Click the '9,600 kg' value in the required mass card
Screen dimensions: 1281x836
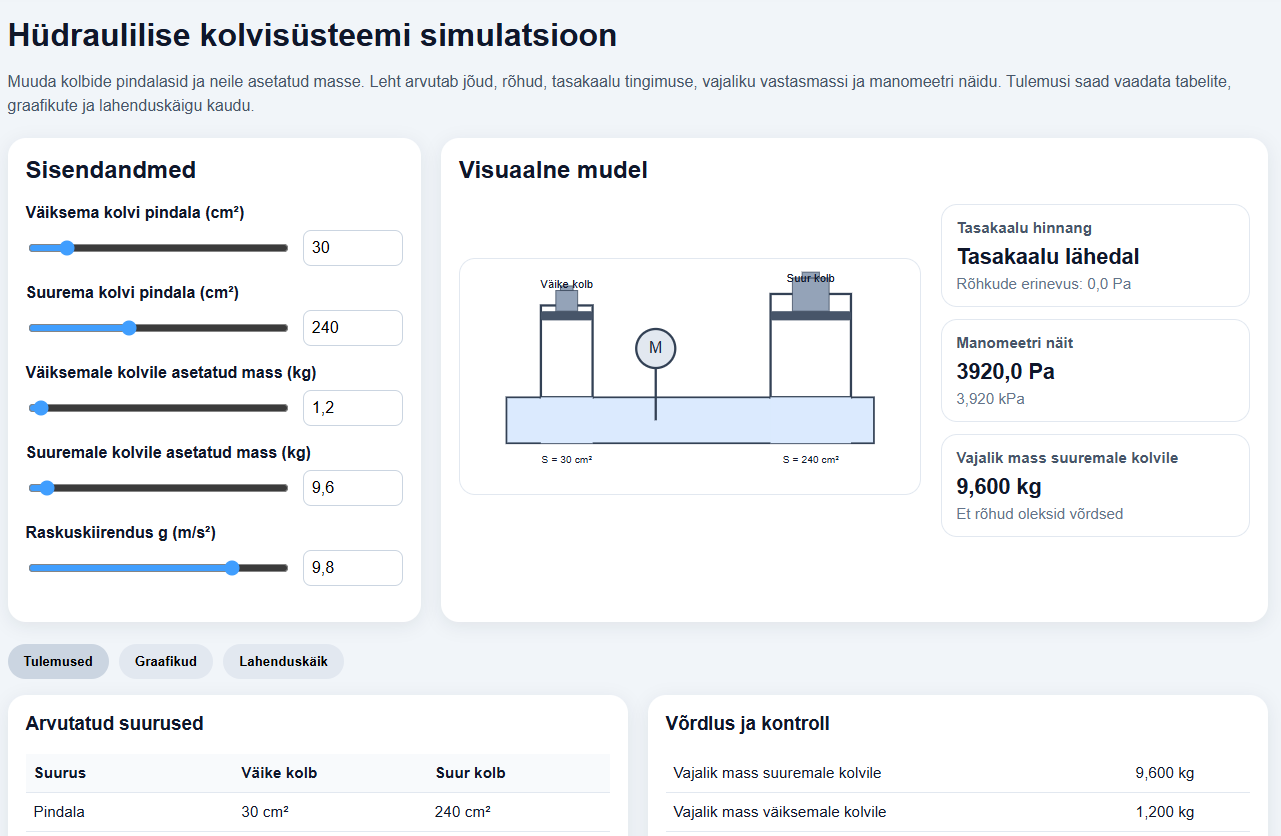tap(999, 486)
